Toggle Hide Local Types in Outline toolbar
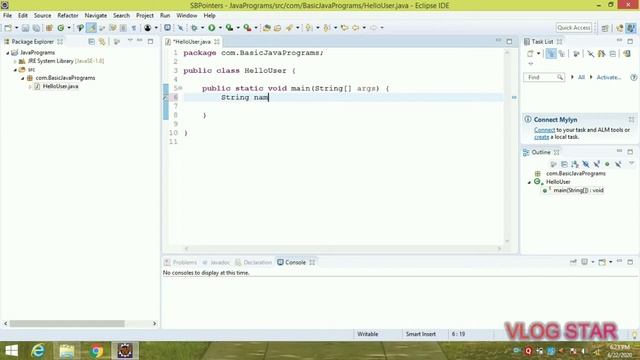 click(x=618, y=164)
